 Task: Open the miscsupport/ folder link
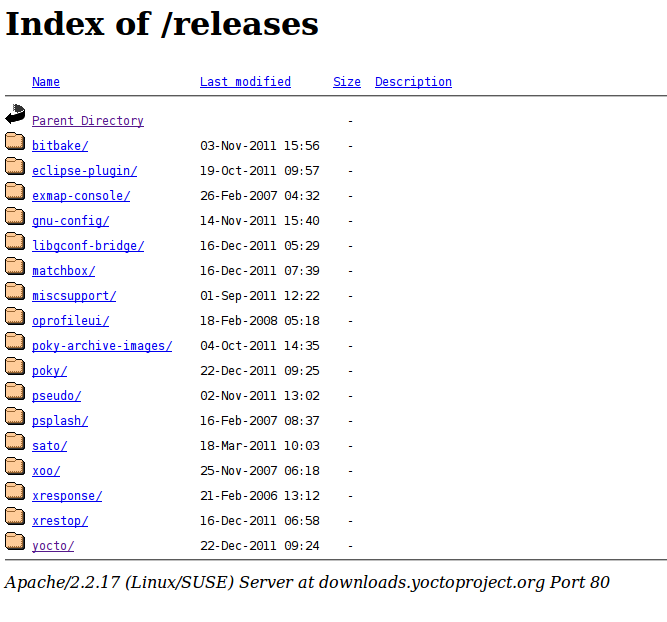74,296
